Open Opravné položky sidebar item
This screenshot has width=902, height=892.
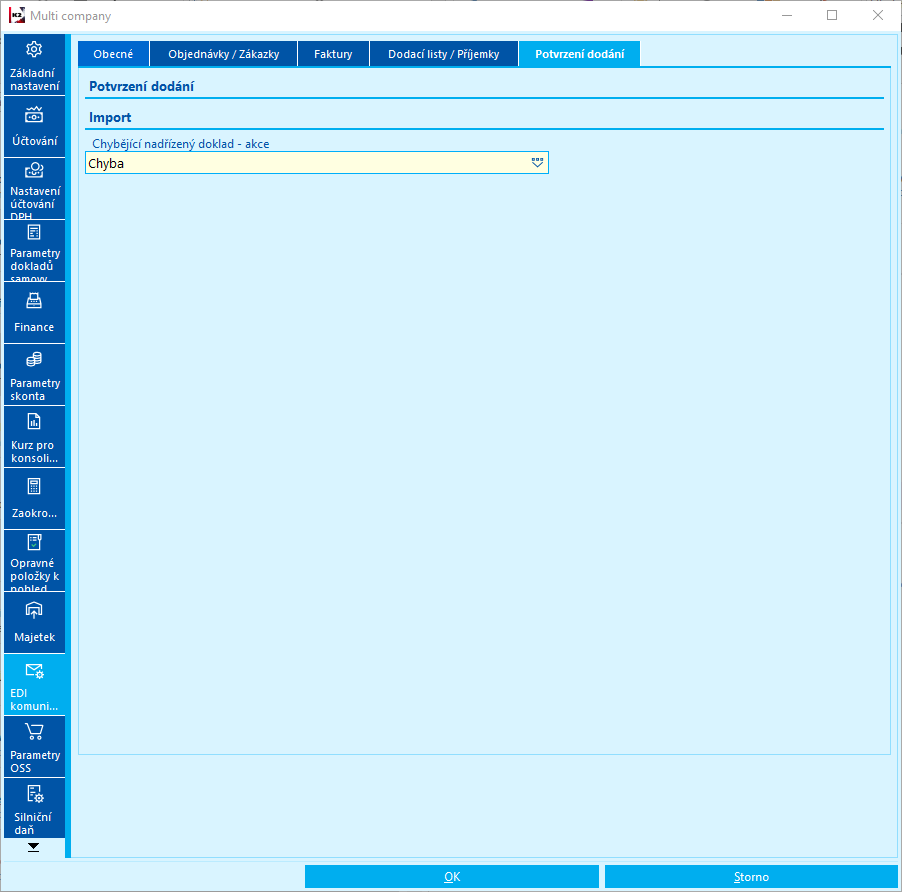[35, 561]
